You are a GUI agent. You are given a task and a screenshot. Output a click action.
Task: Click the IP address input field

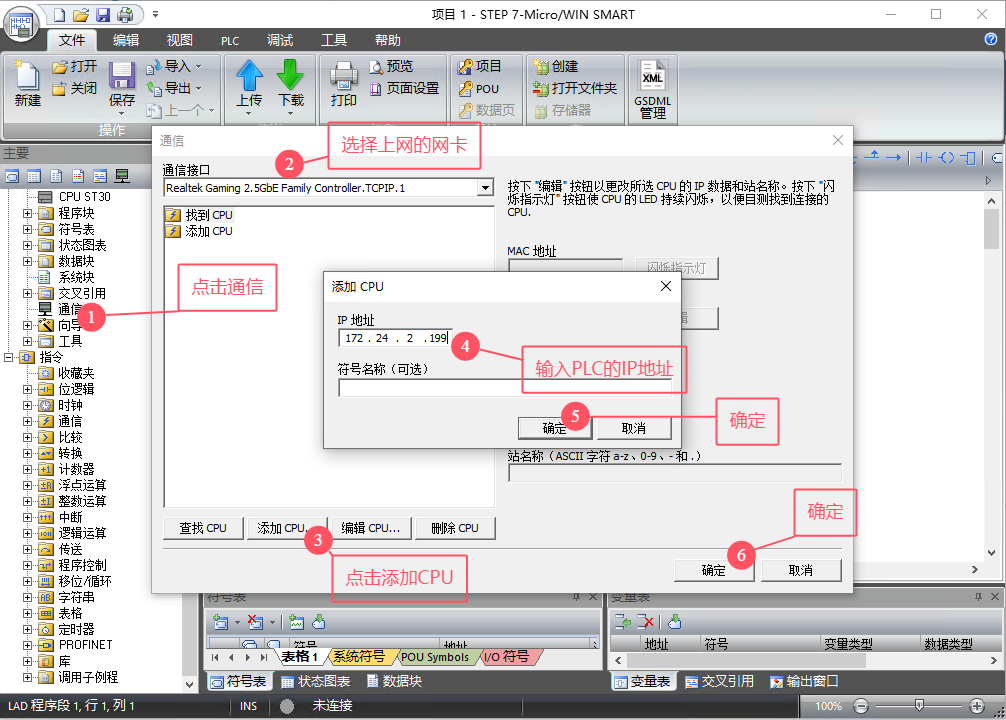pyautogui.click(x=395, y=338)
